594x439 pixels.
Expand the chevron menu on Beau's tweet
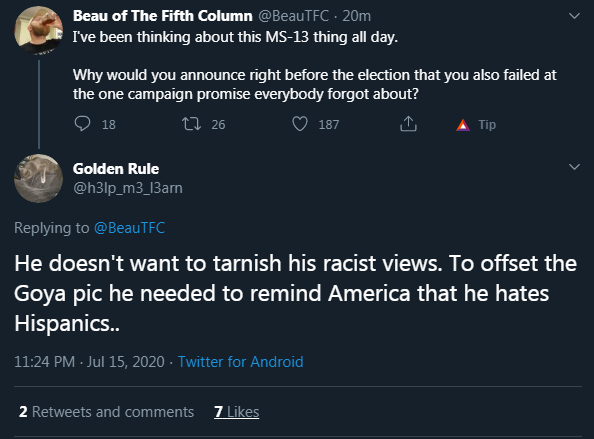[x=574, y=16]
